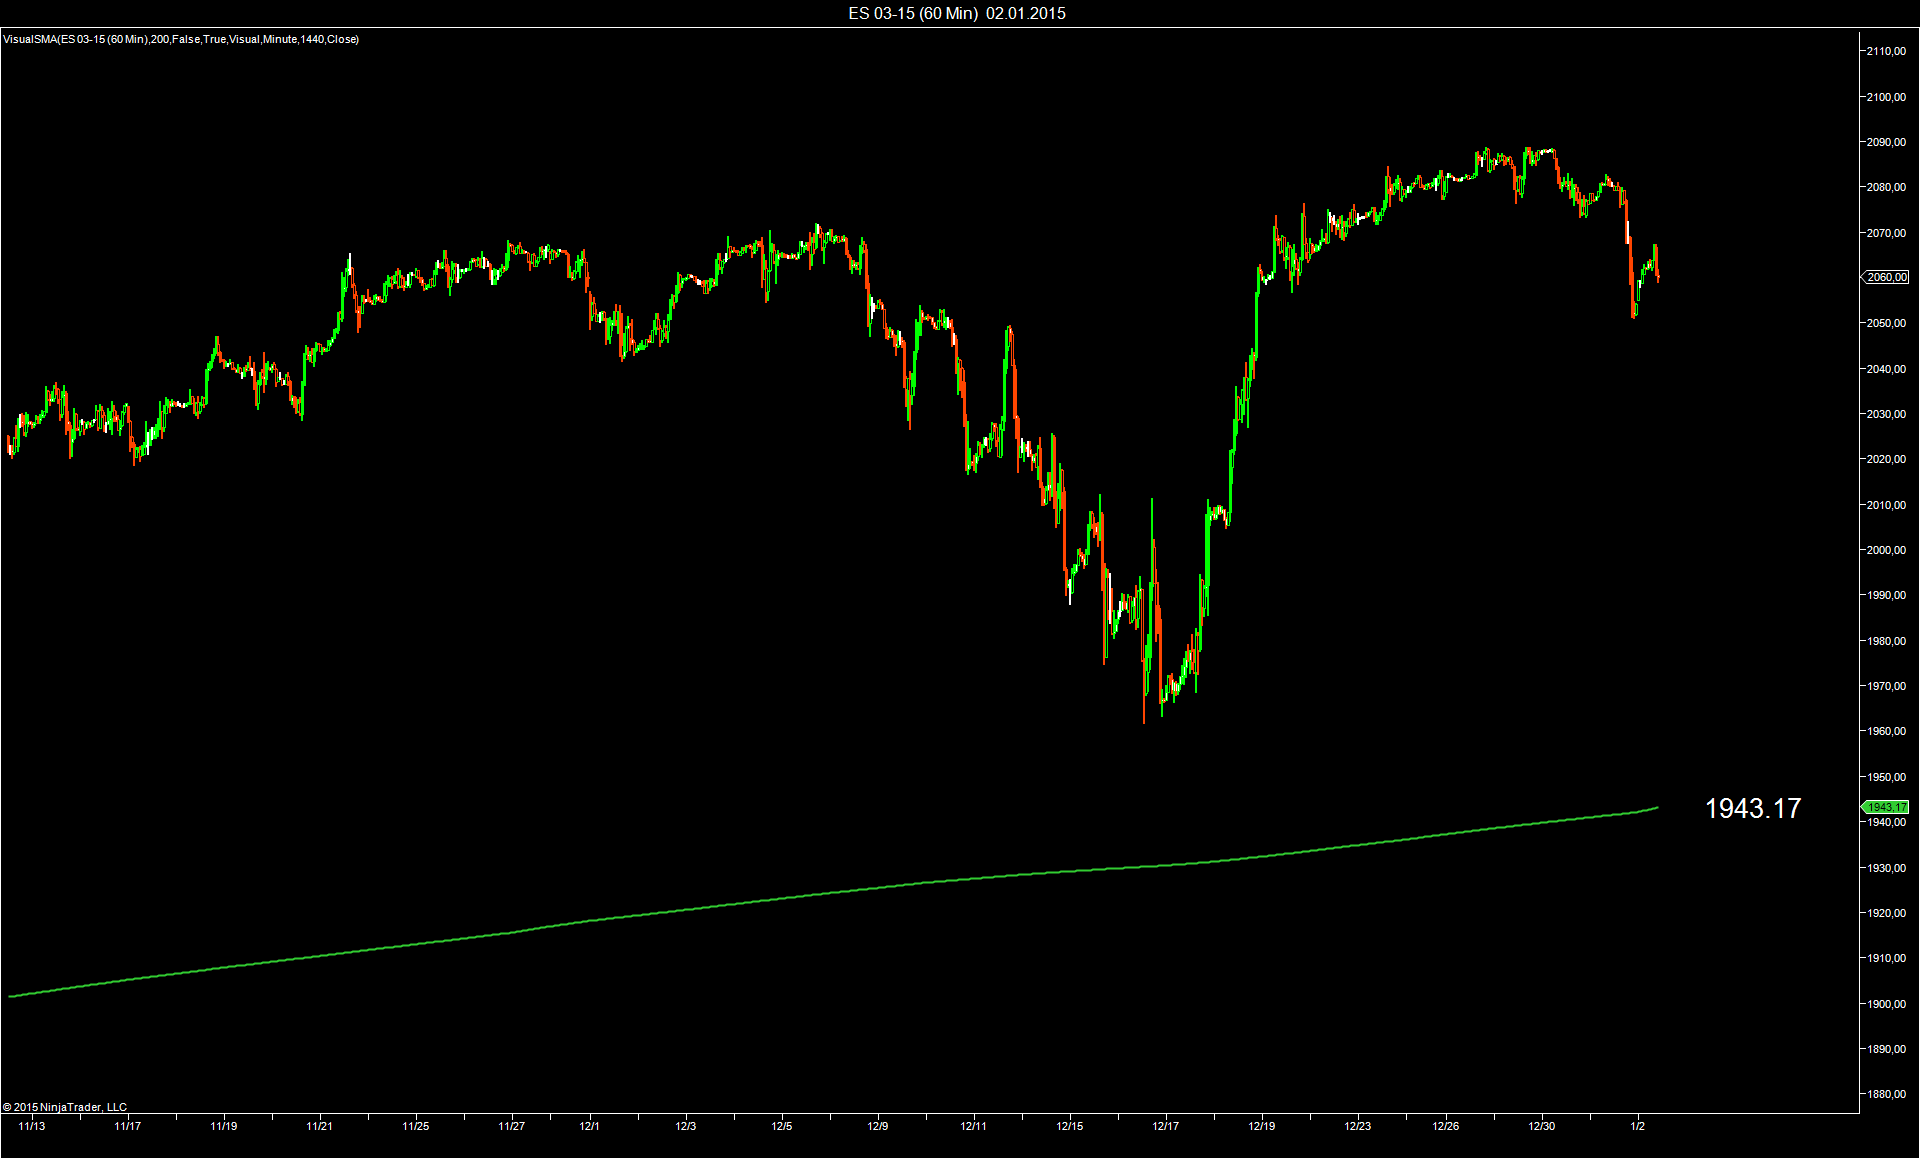
Task: Select the 12/9 date on time axis
Action: 878,1126
